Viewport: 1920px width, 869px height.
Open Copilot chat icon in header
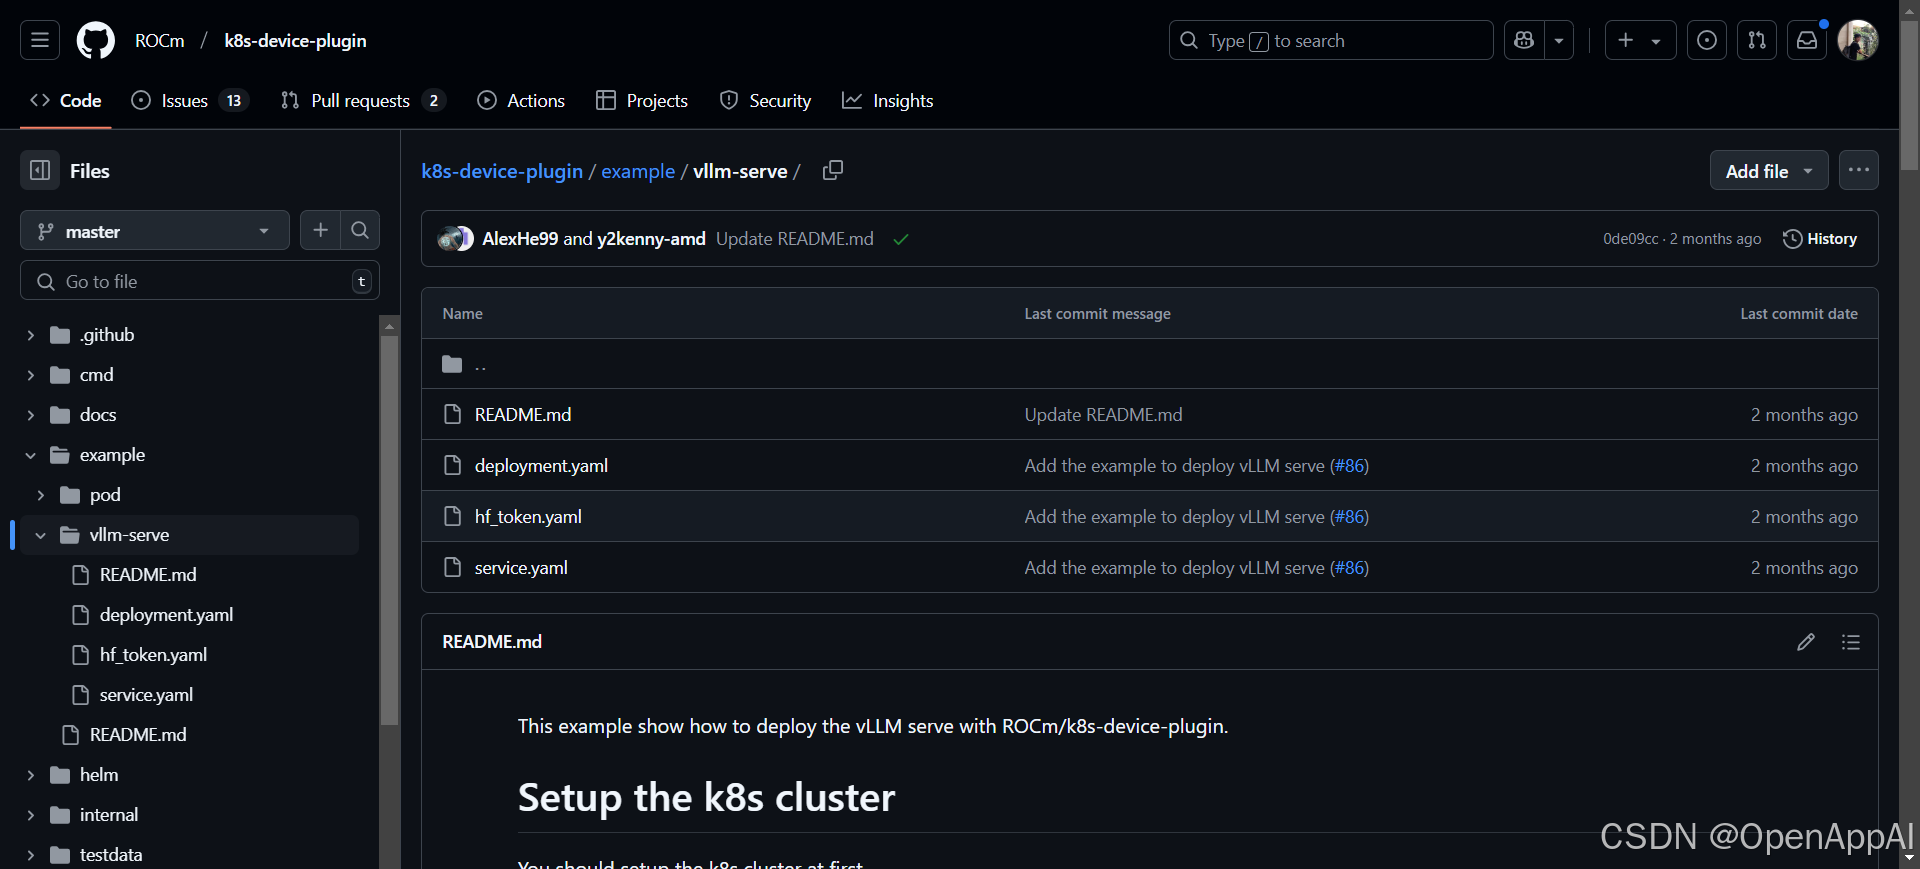[x=1524, y=40]
